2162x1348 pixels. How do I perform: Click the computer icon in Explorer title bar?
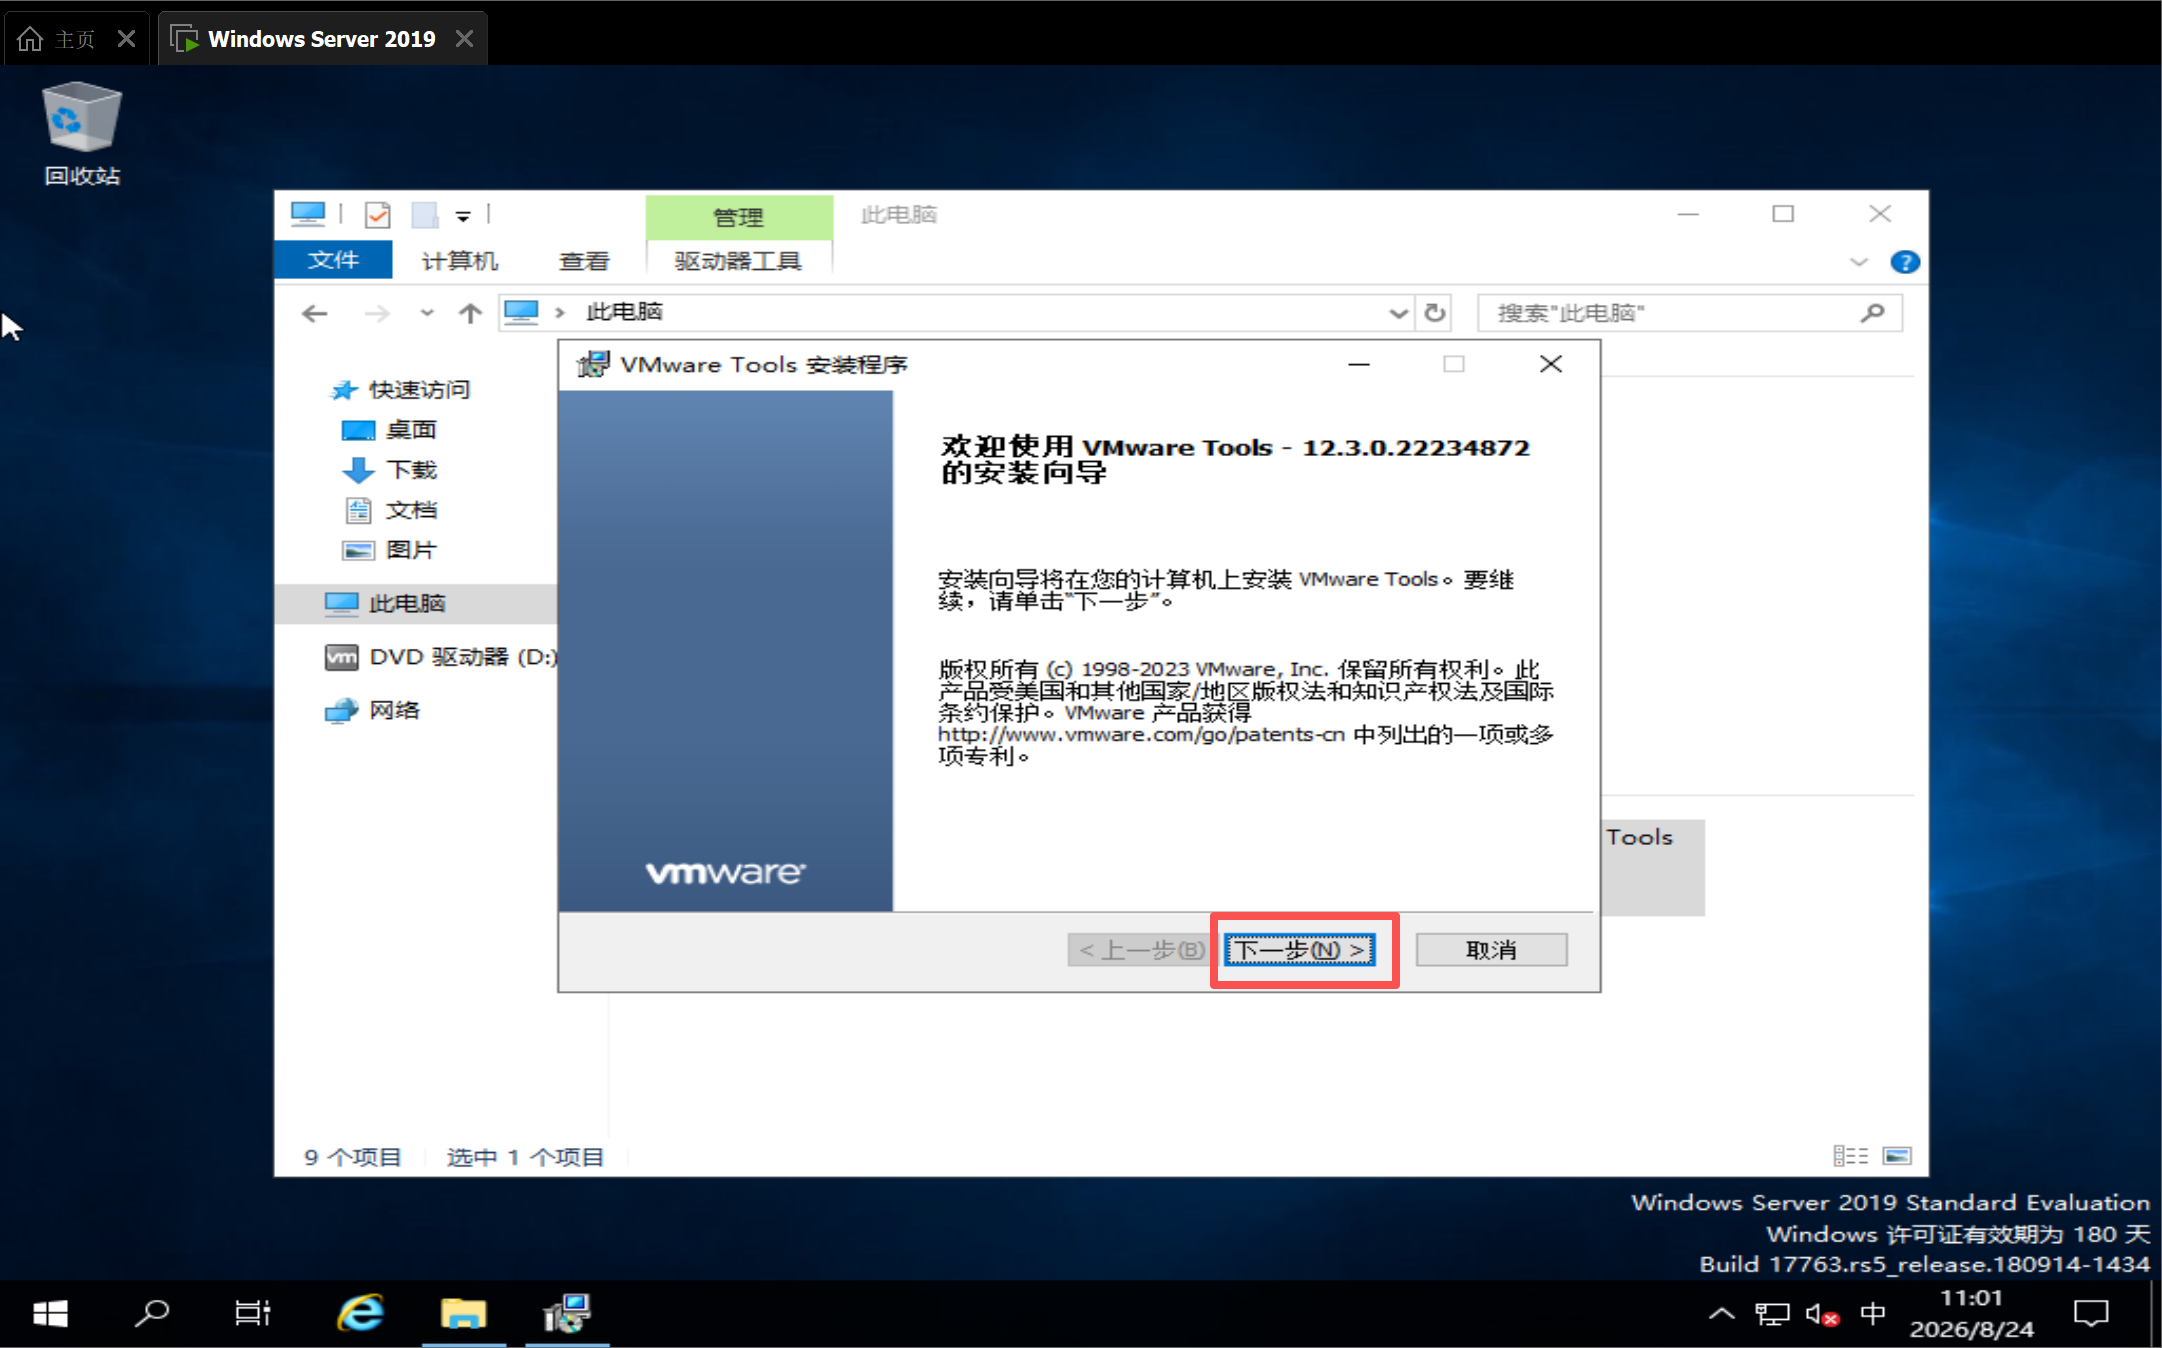[308, 214]
